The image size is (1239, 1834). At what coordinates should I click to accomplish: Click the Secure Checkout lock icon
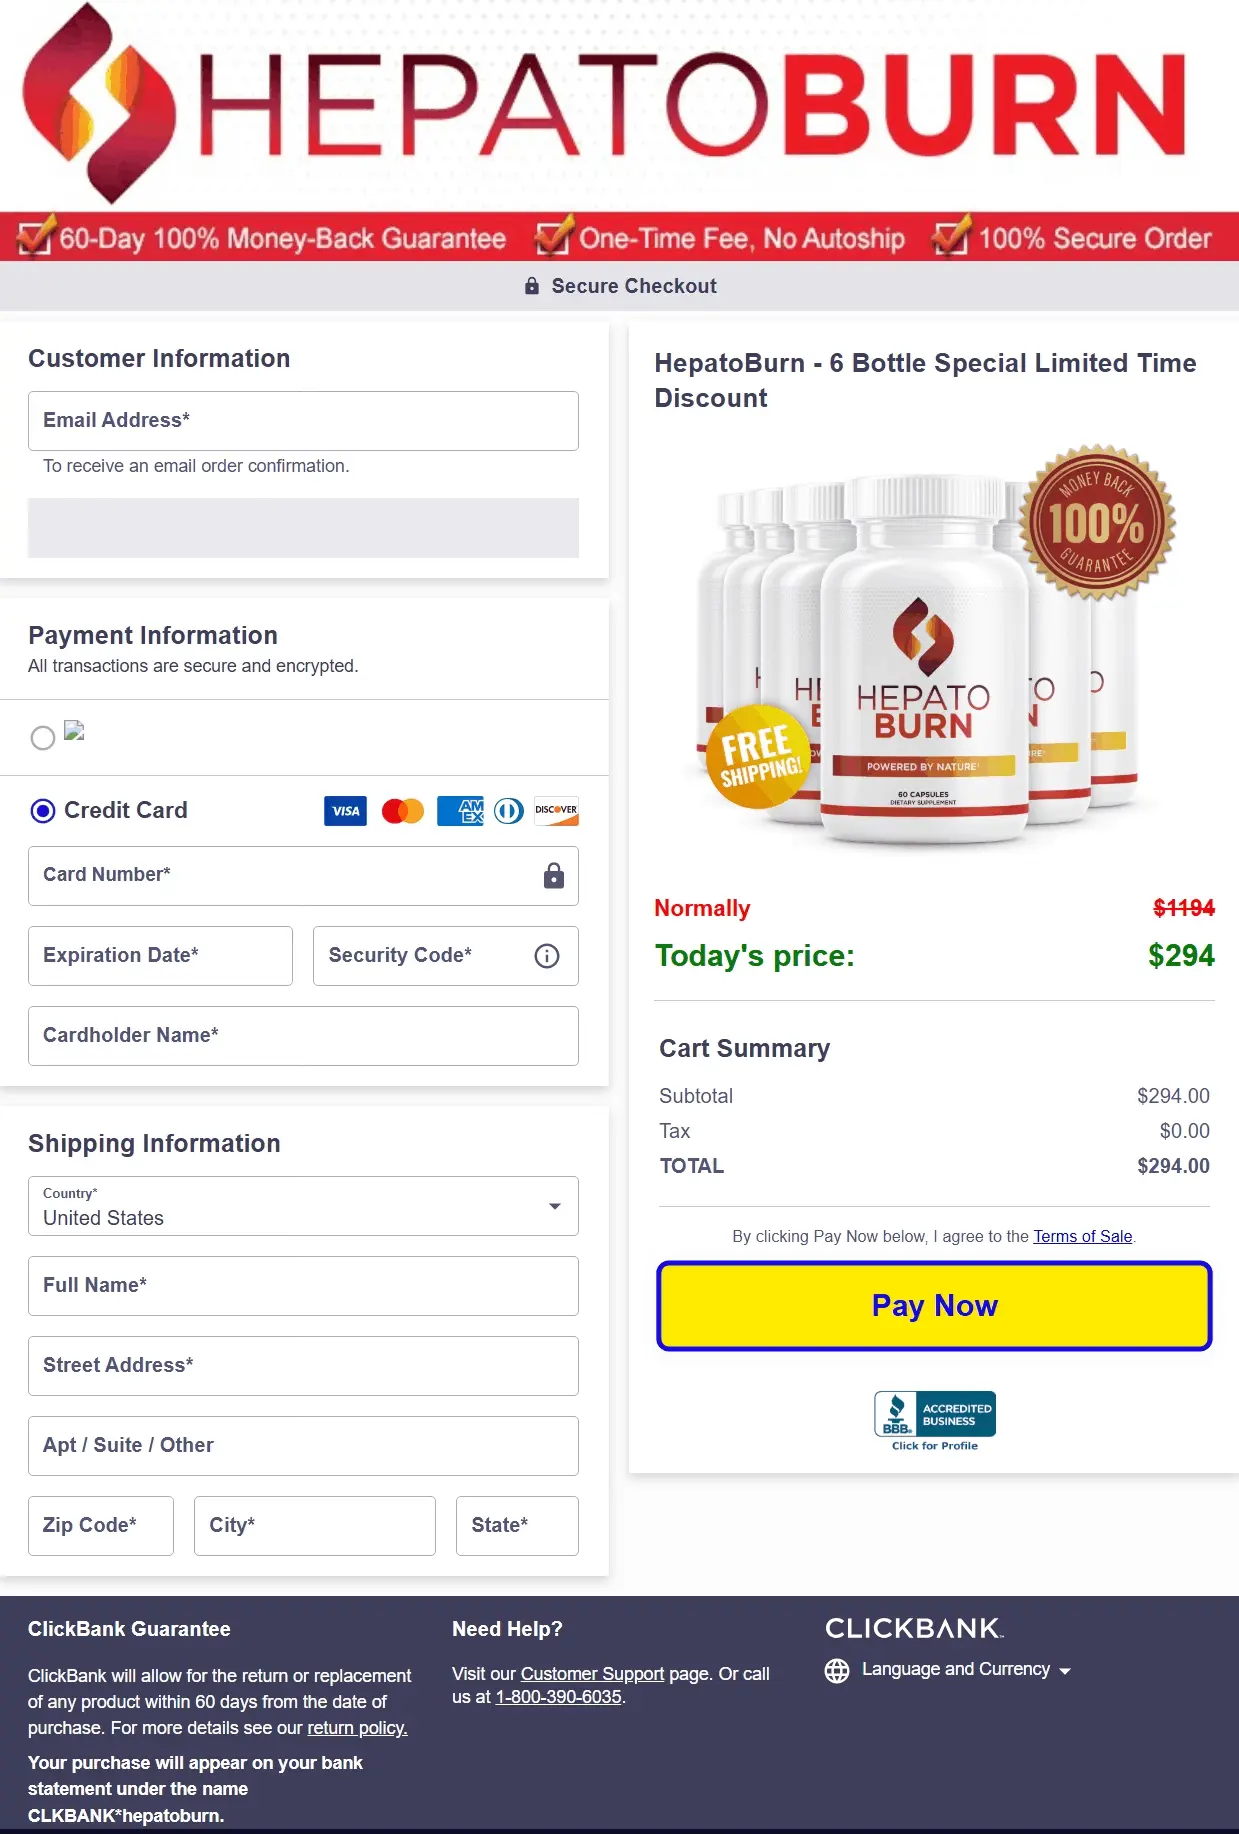pyautogui.click(x=531, y=286)
